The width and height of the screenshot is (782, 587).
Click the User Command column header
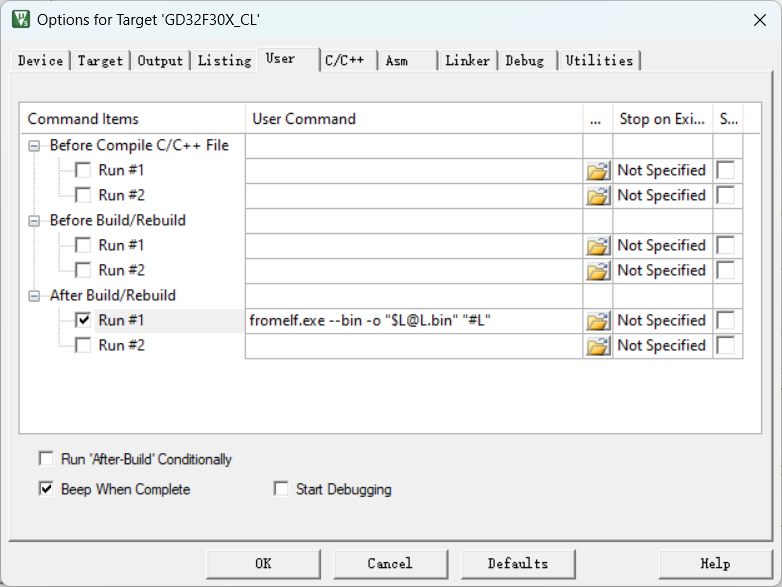tap(414, 119)
